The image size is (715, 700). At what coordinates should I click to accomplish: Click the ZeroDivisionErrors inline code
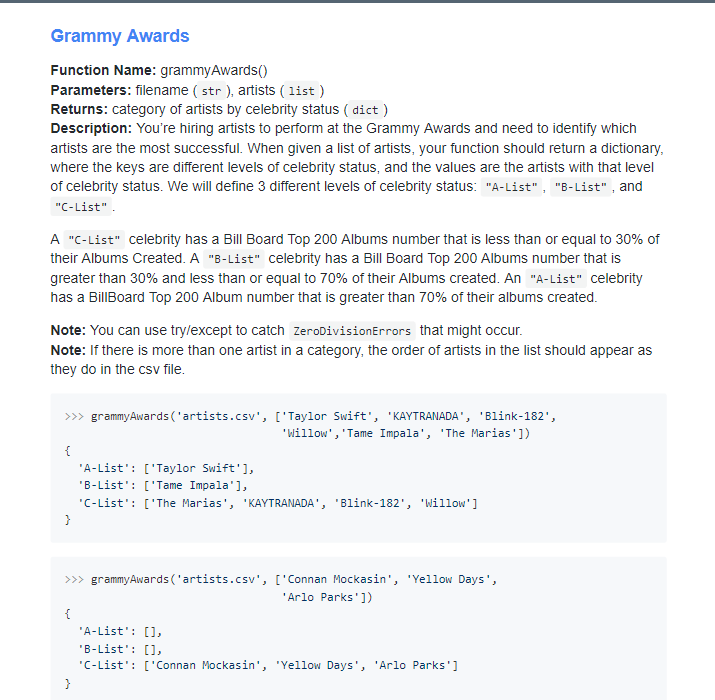coord(352,331)
